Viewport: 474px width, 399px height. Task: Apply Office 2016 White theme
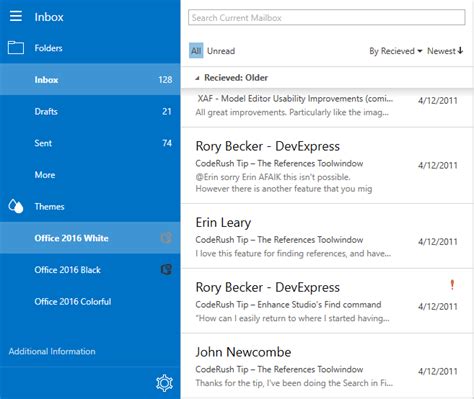click(90, 238)
